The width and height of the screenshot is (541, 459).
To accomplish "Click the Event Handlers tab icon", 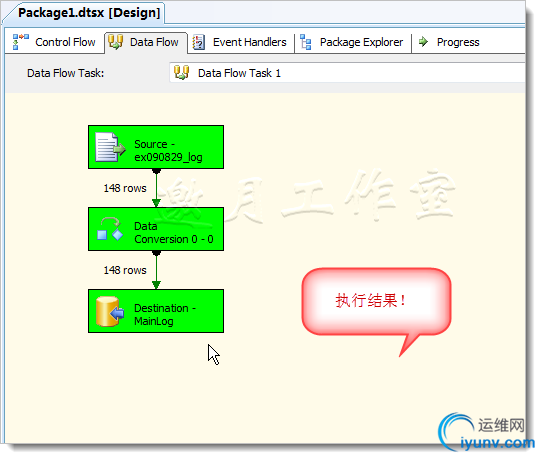I will pos(199,42).
